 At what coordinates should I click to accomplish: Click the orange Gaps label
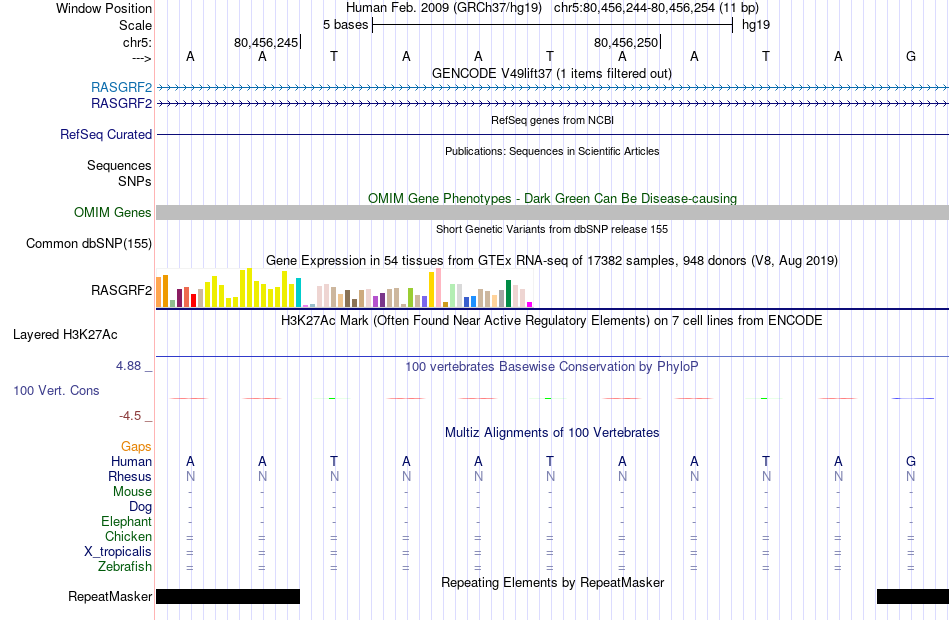click(x=136, y=447)
